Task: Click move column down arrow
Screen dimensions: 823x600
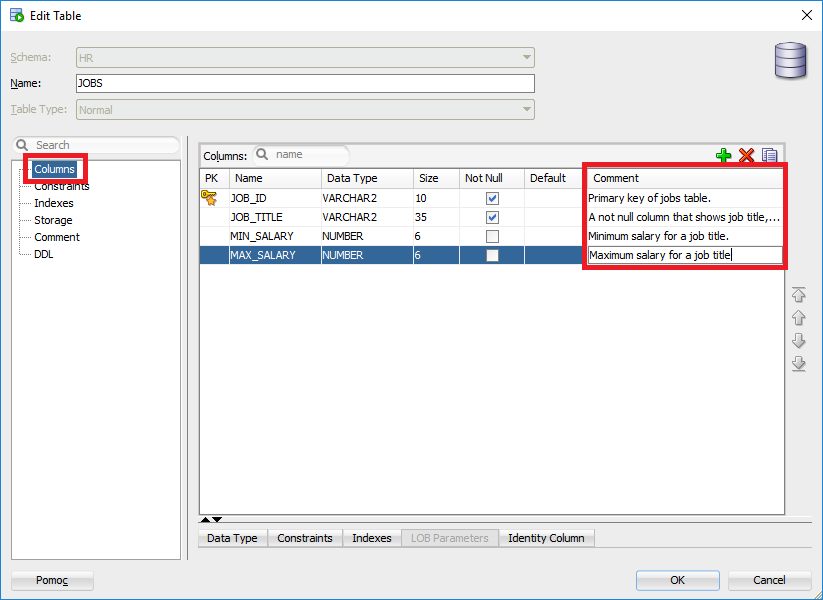Action: click(x=798, y=341)
